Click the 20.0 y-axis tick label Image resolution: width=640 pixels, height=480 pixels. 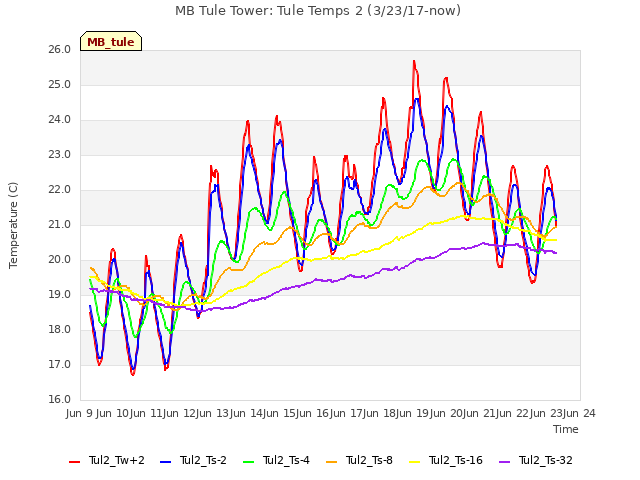pos(60,260)
